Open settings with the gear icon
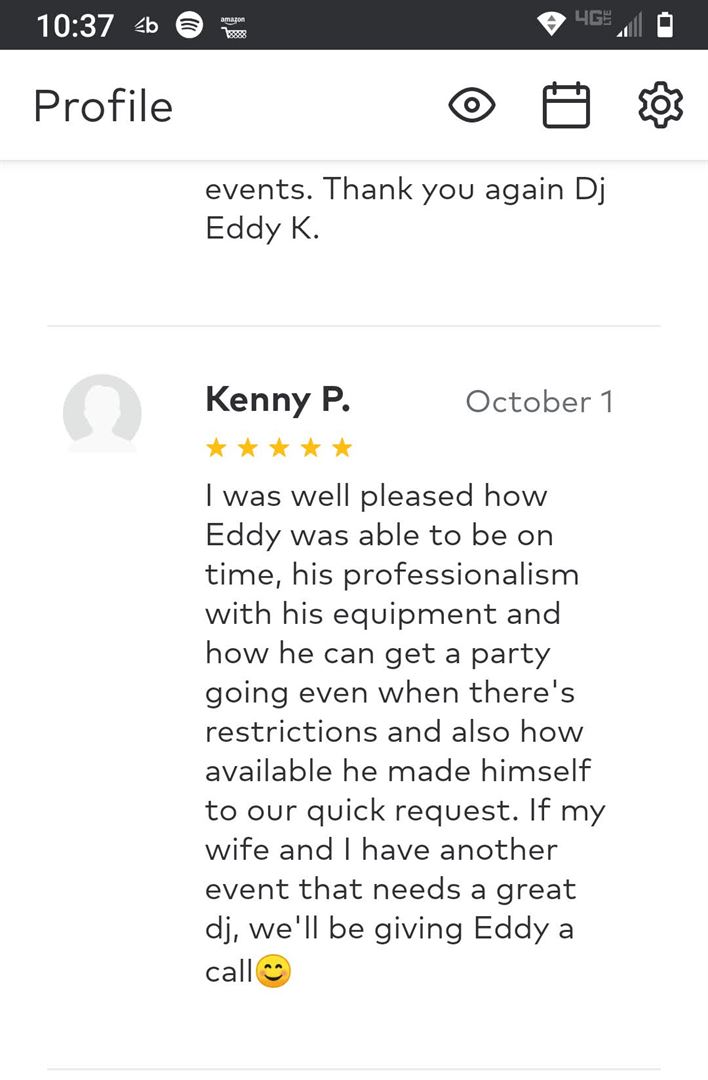This screenshot has width=708, height=1080. pos(660,105)
